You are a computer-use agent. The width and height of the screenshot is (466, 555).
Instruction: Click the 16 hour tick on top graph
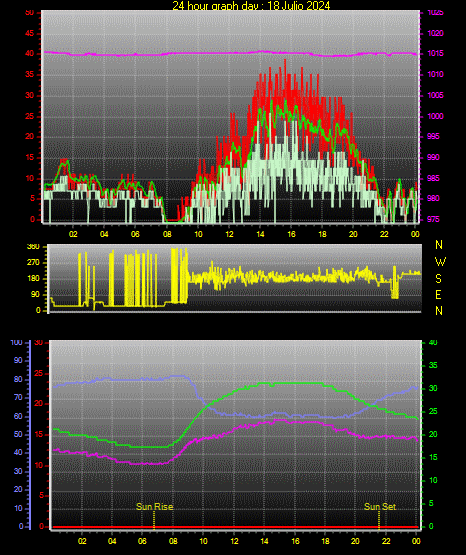291,234
